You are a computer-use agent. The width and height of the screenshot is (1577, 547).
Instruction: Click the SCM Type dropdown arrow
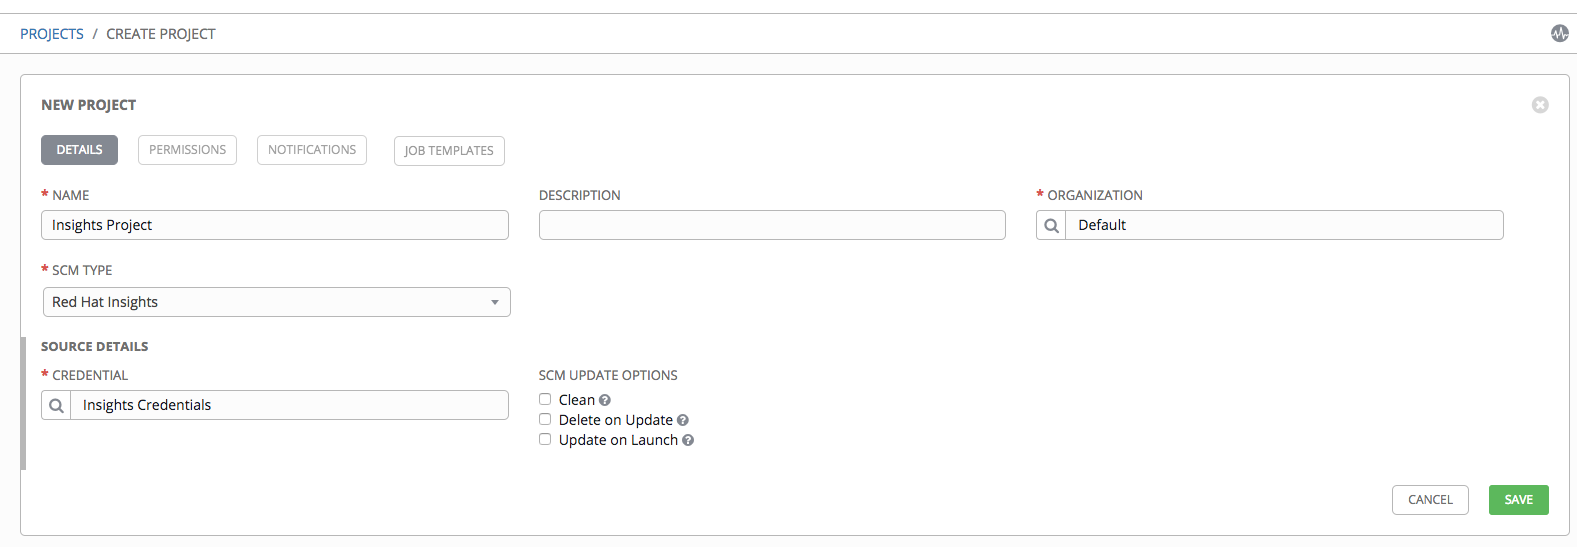tap(495, 302)
